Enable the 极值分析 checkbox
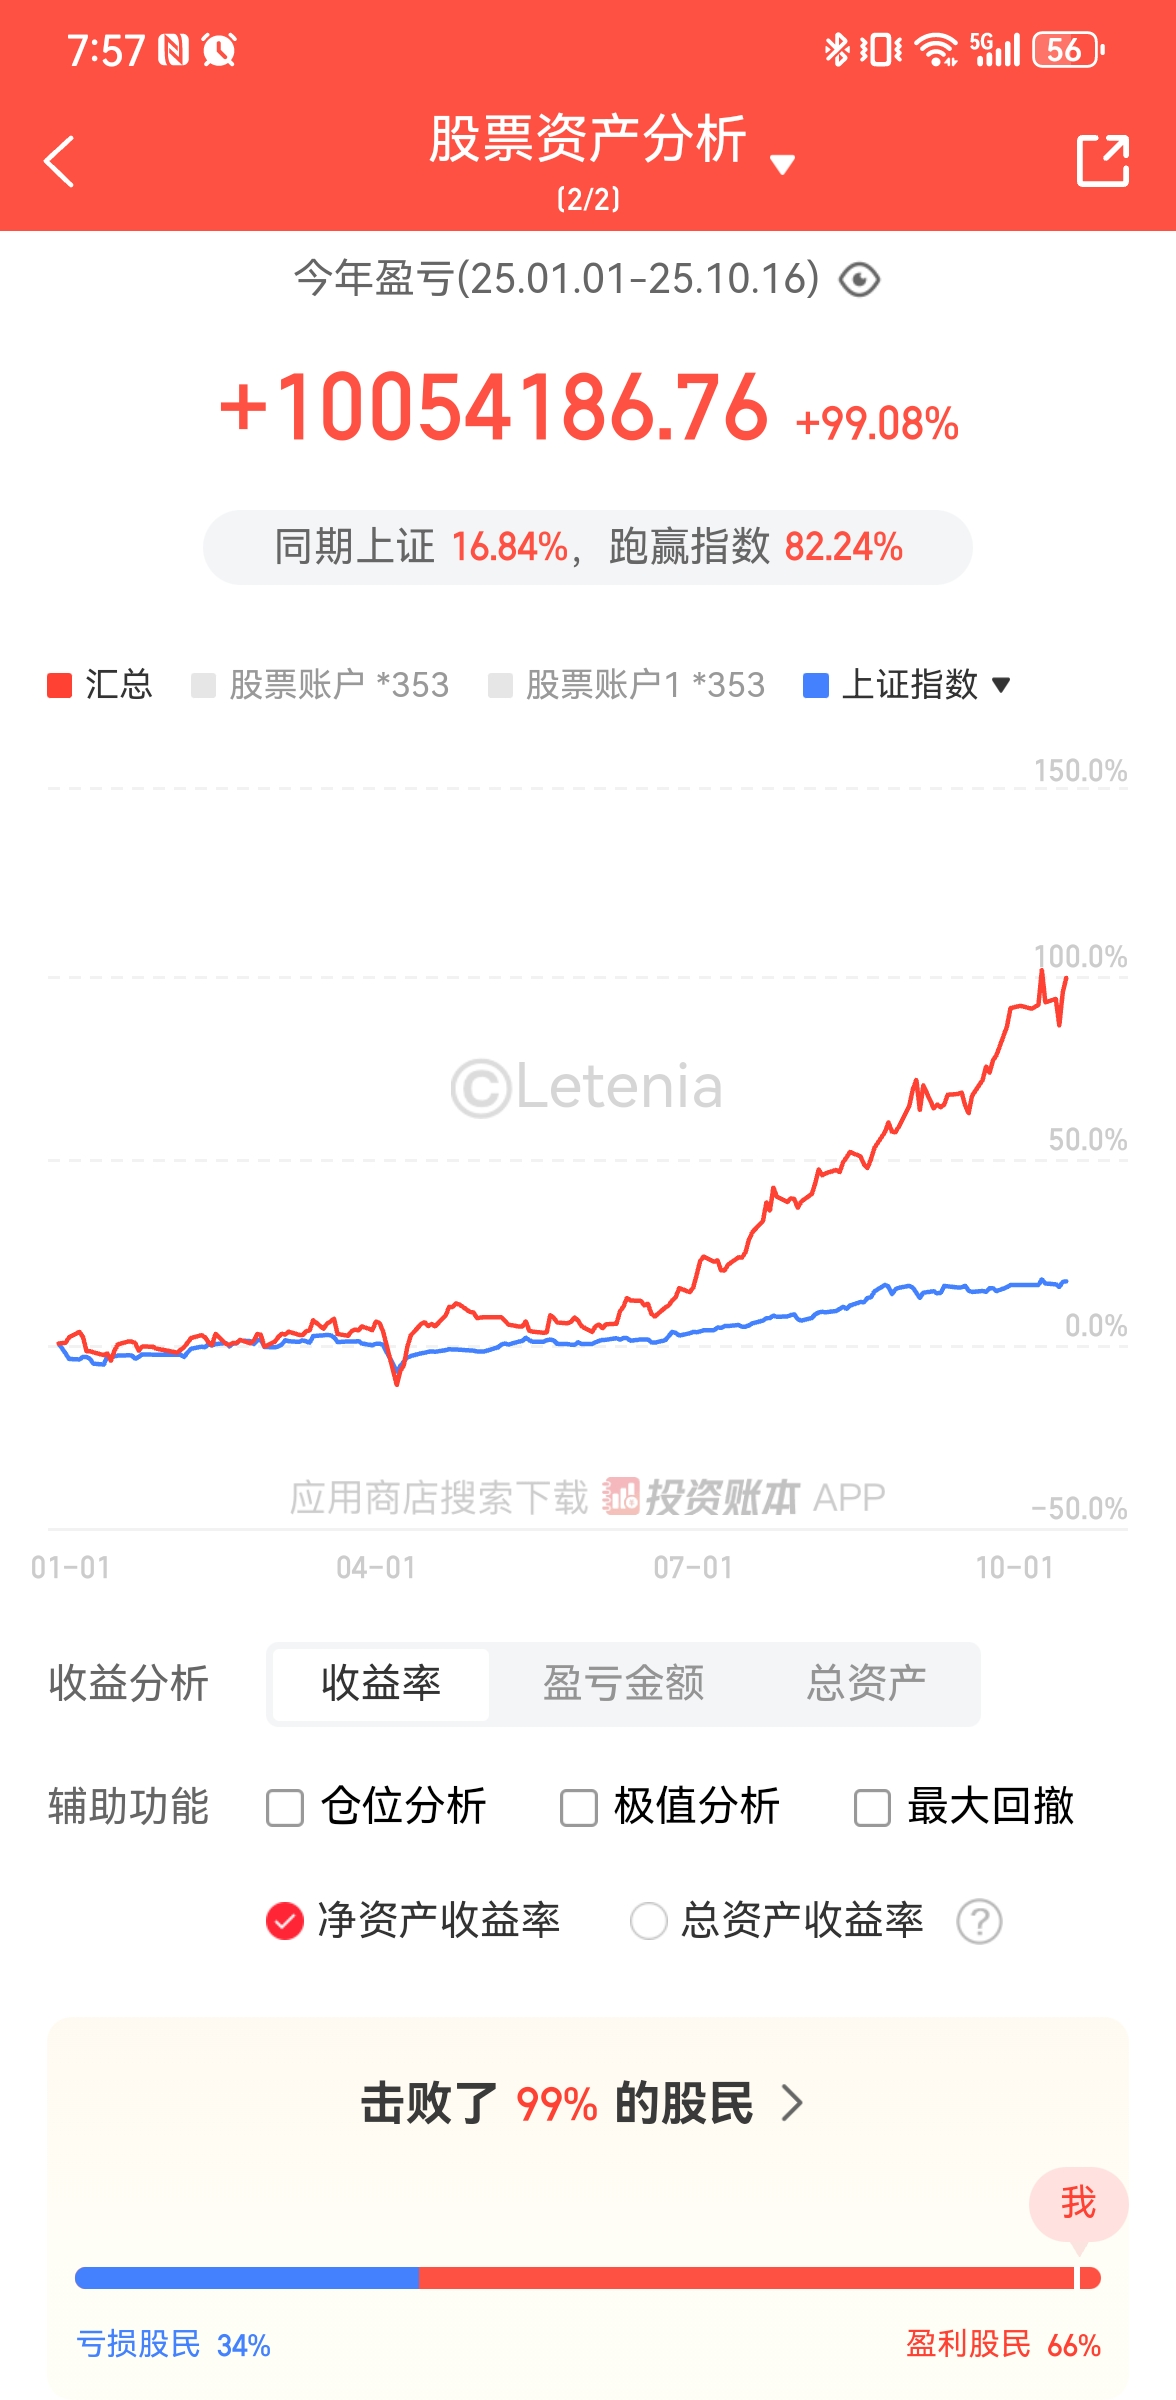This screenshot has height=2400, width=1176. coord(579,1808)
